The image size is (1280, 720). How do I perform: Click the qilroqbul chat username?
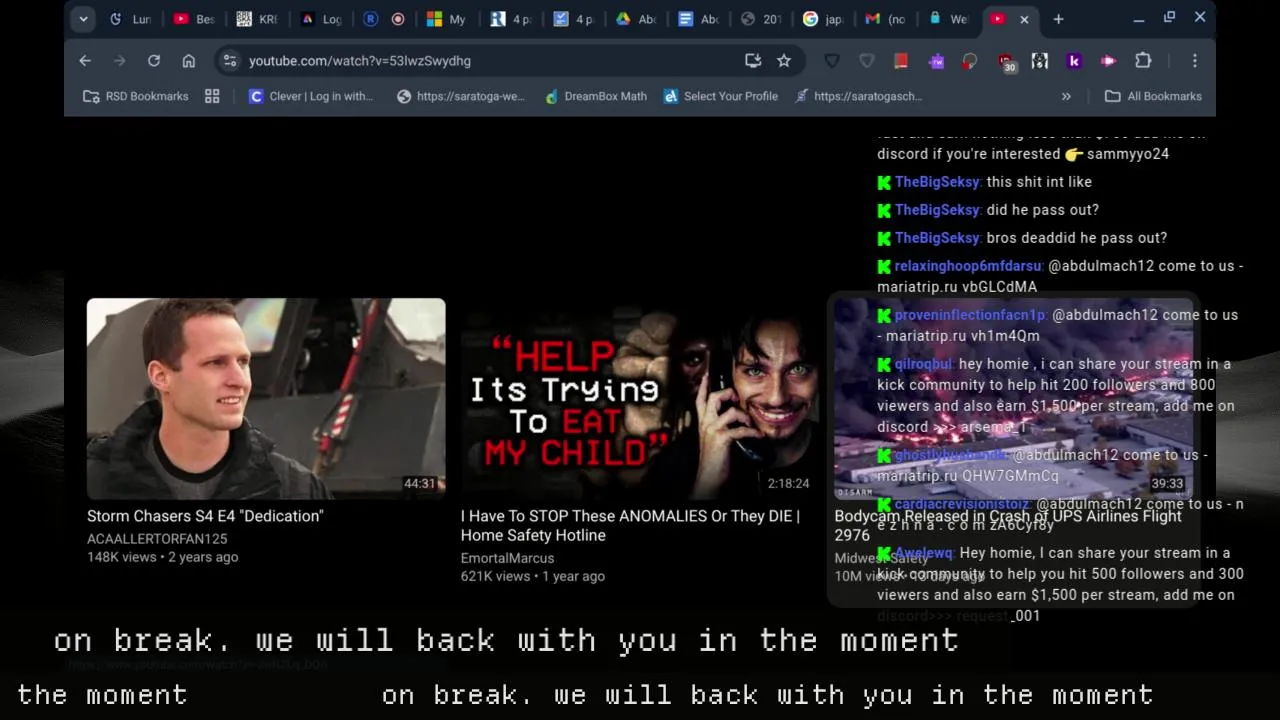923,364
